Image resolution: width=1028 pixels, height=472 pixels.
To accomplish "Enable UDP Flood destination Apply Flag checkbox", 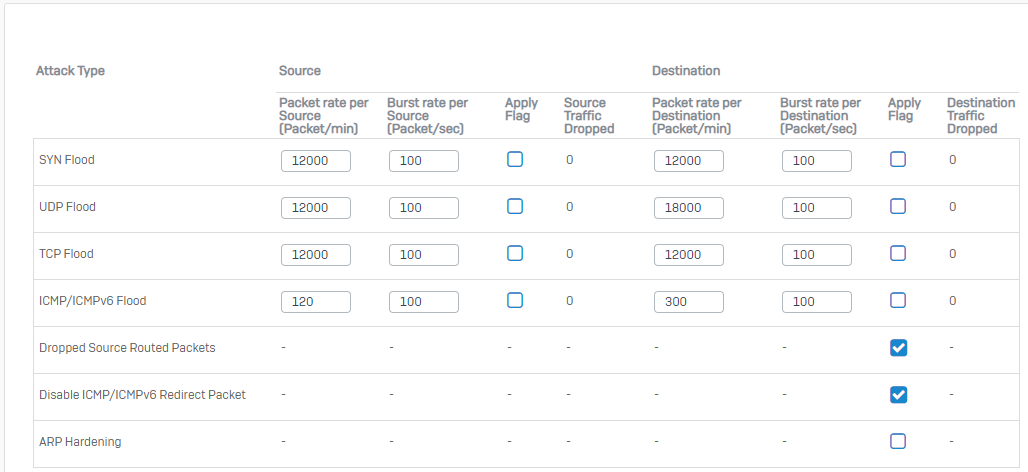I will 898,207.
